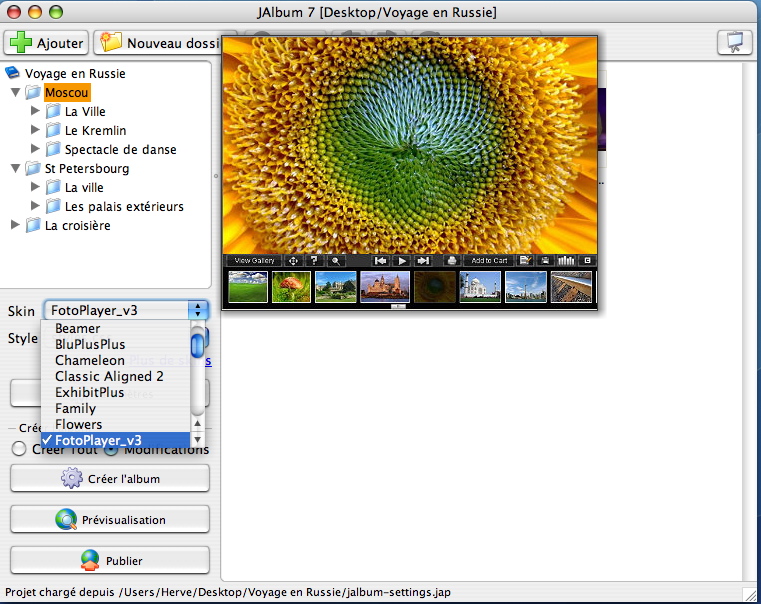Pick the Flowers skin
761x604 pixels.
coord(116,424)
